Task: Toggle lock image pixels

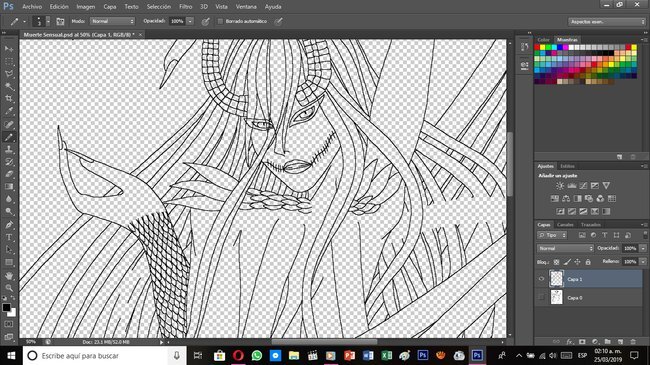Action: (567, 262)
